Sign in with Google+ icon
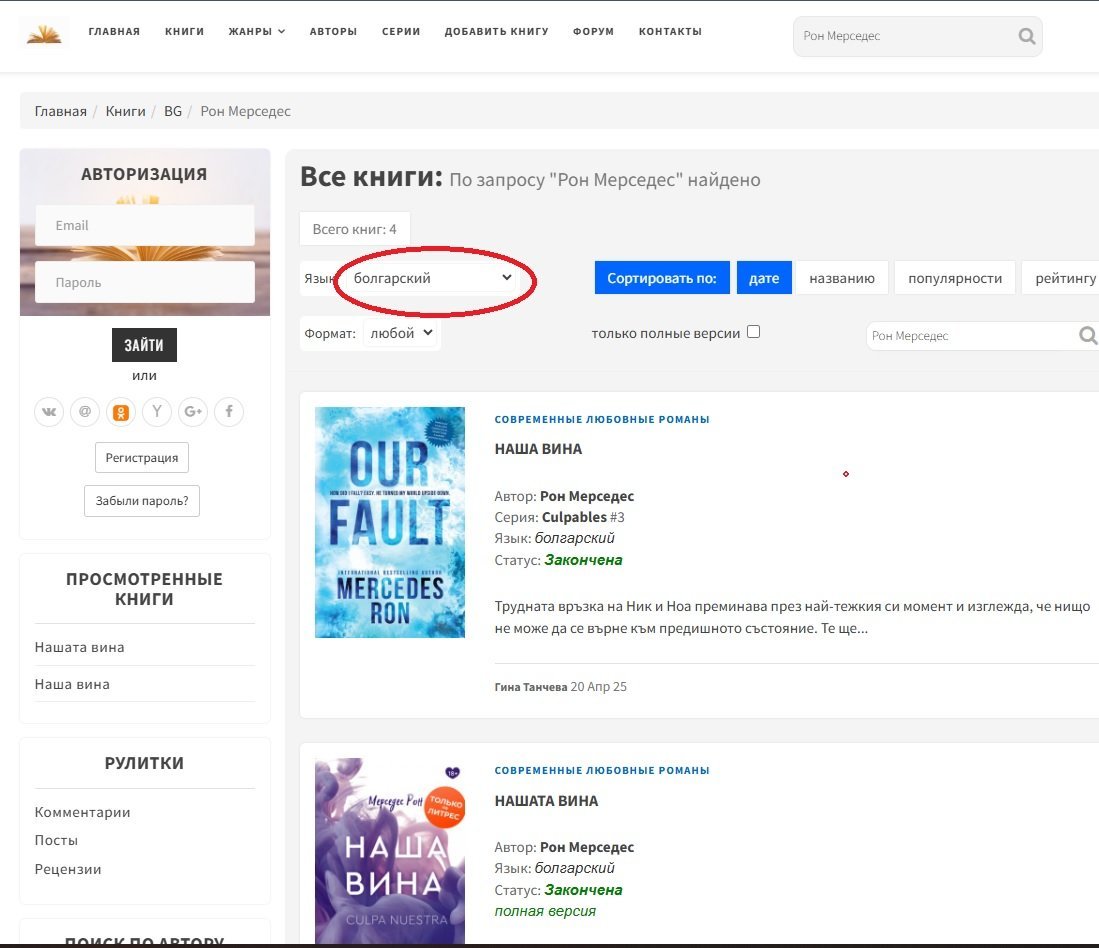The image size is (1099, 948). point(193,411)
